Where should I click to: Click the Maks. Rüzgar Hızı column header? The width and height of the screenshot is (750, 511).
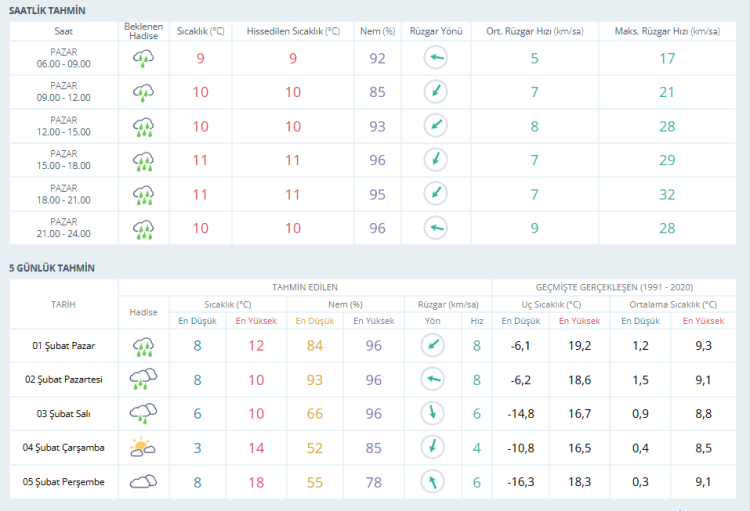(667, 31)
